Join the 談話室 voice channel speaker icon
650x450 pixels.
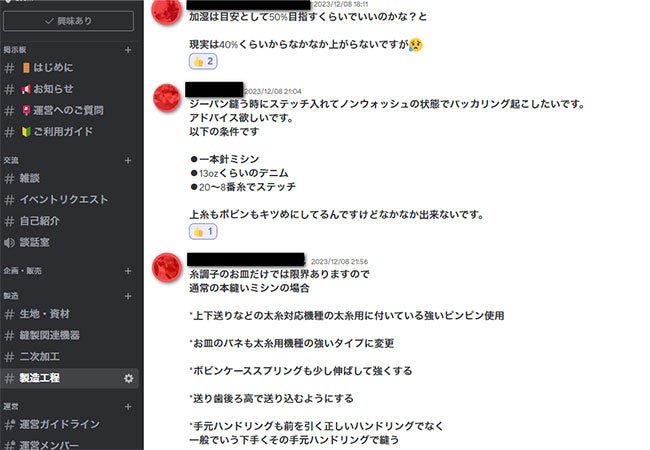9,243
